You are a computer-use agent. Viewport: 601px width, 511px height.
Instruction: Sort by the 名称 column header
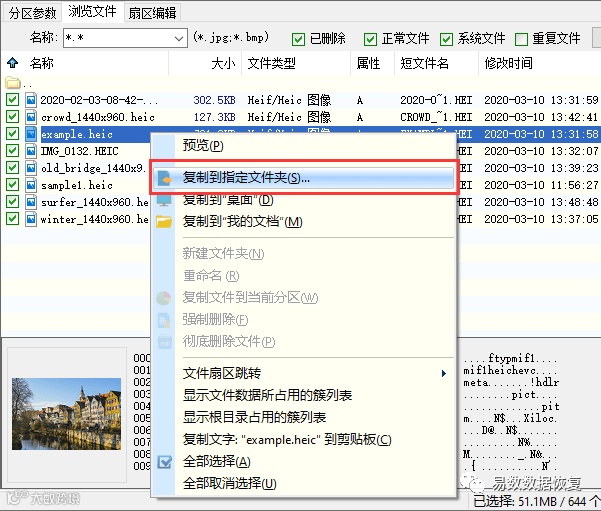coord(41,63)
